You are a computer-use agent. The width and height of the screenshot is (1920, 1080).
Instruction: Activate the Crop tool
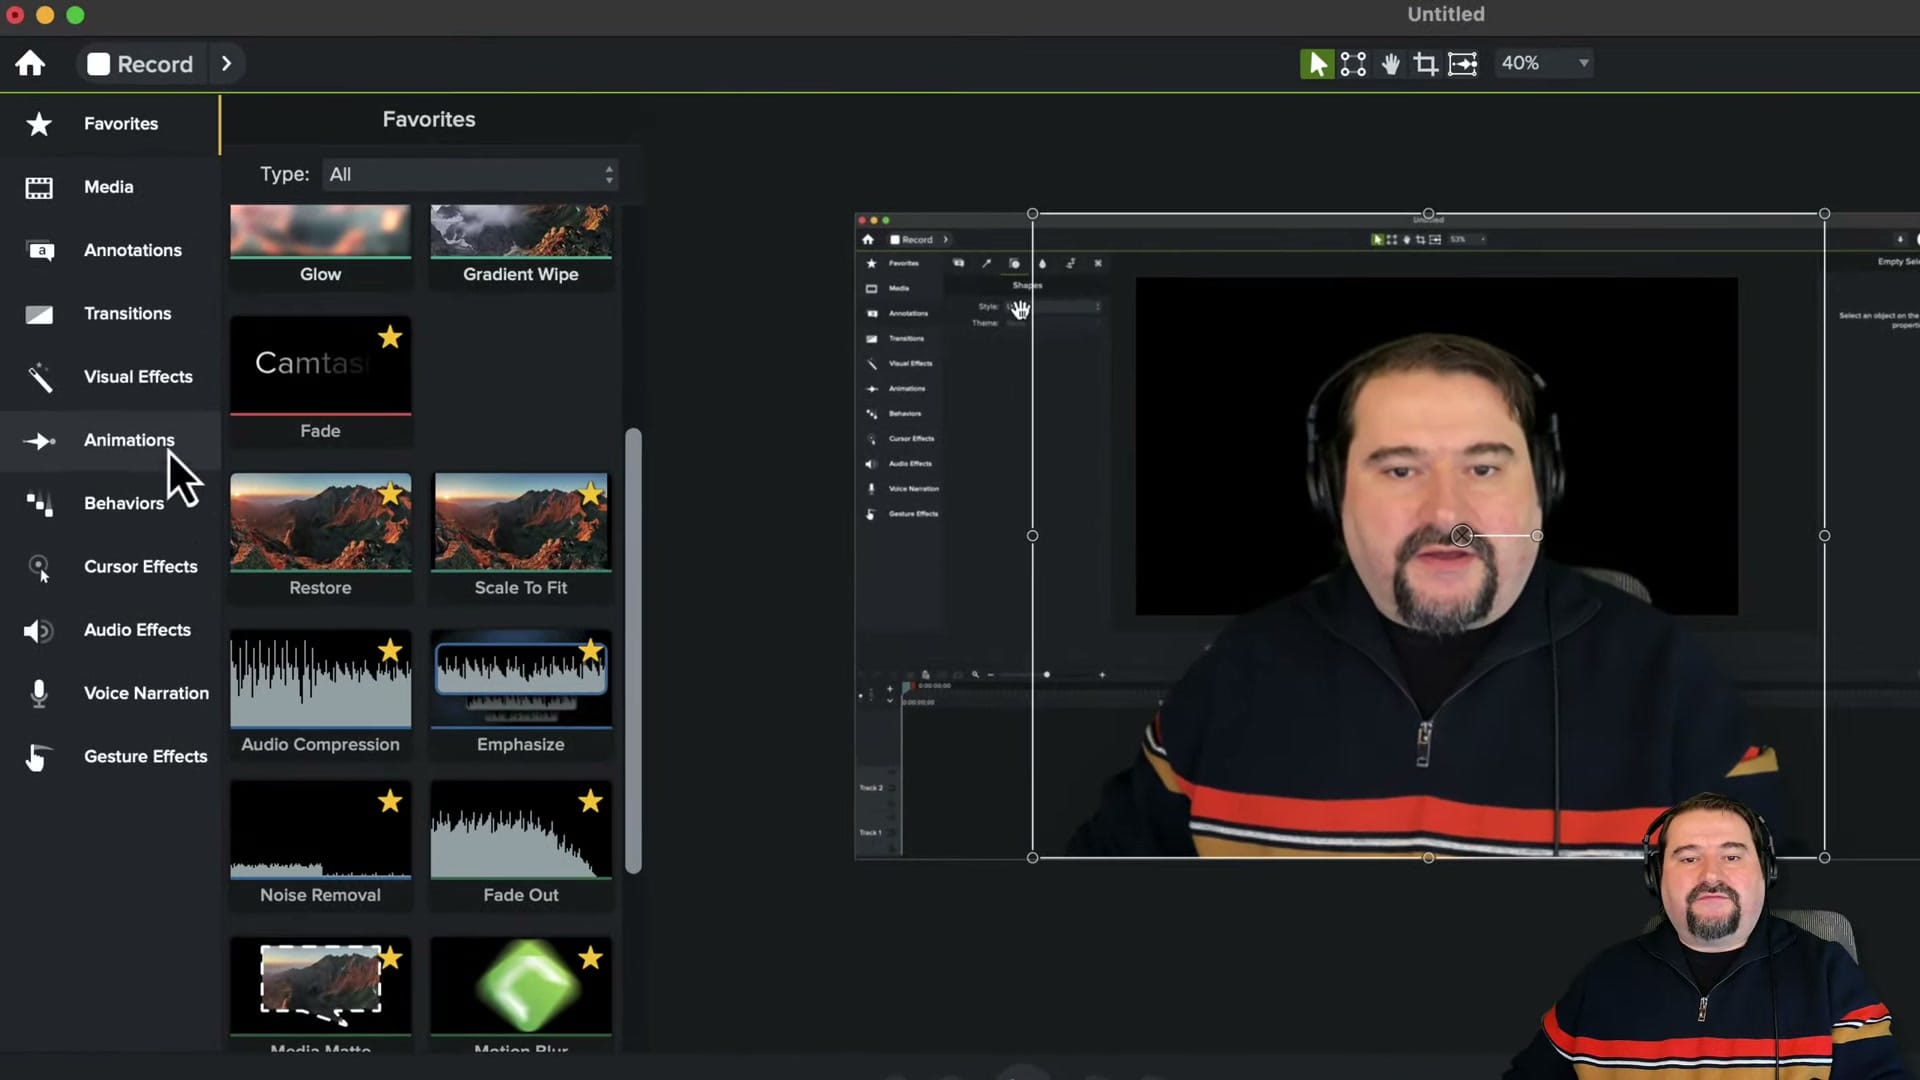click(x=1425, y=63)
